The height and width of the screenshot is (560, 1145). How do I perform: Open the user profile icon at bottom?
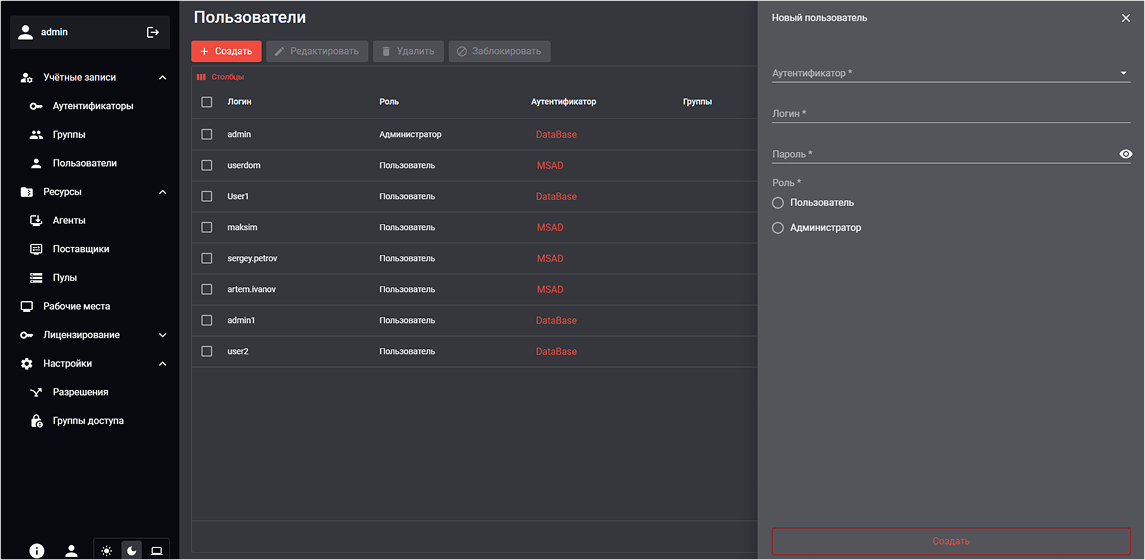[71, 550]
